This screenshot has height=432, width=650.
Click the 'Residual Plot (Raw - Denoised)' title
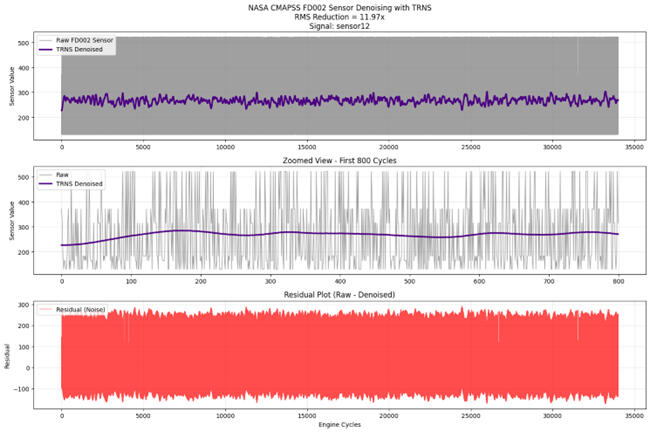[x=340, y=294]
